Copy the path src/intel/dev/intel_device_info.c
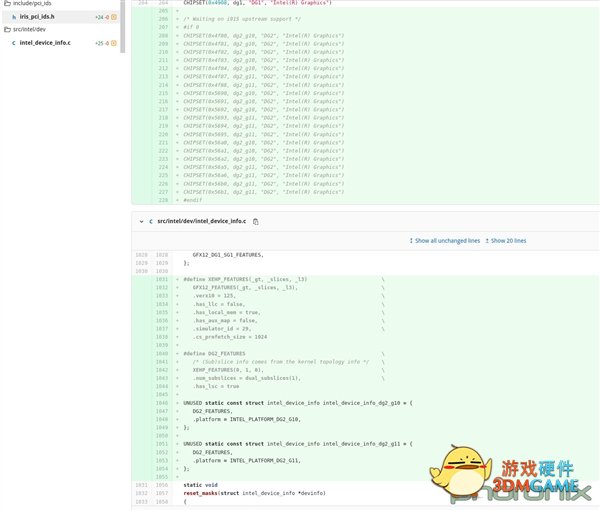This screenshot has width=600, height=511. tap(256, 222)
